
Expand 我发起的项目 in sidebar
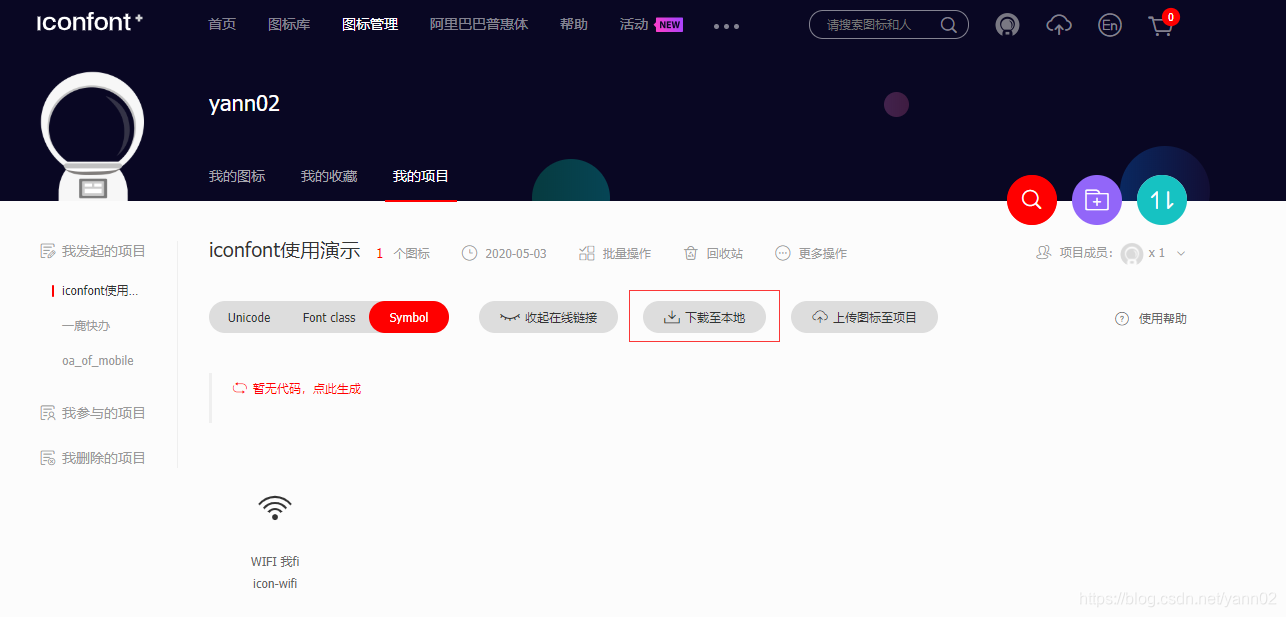93,251
